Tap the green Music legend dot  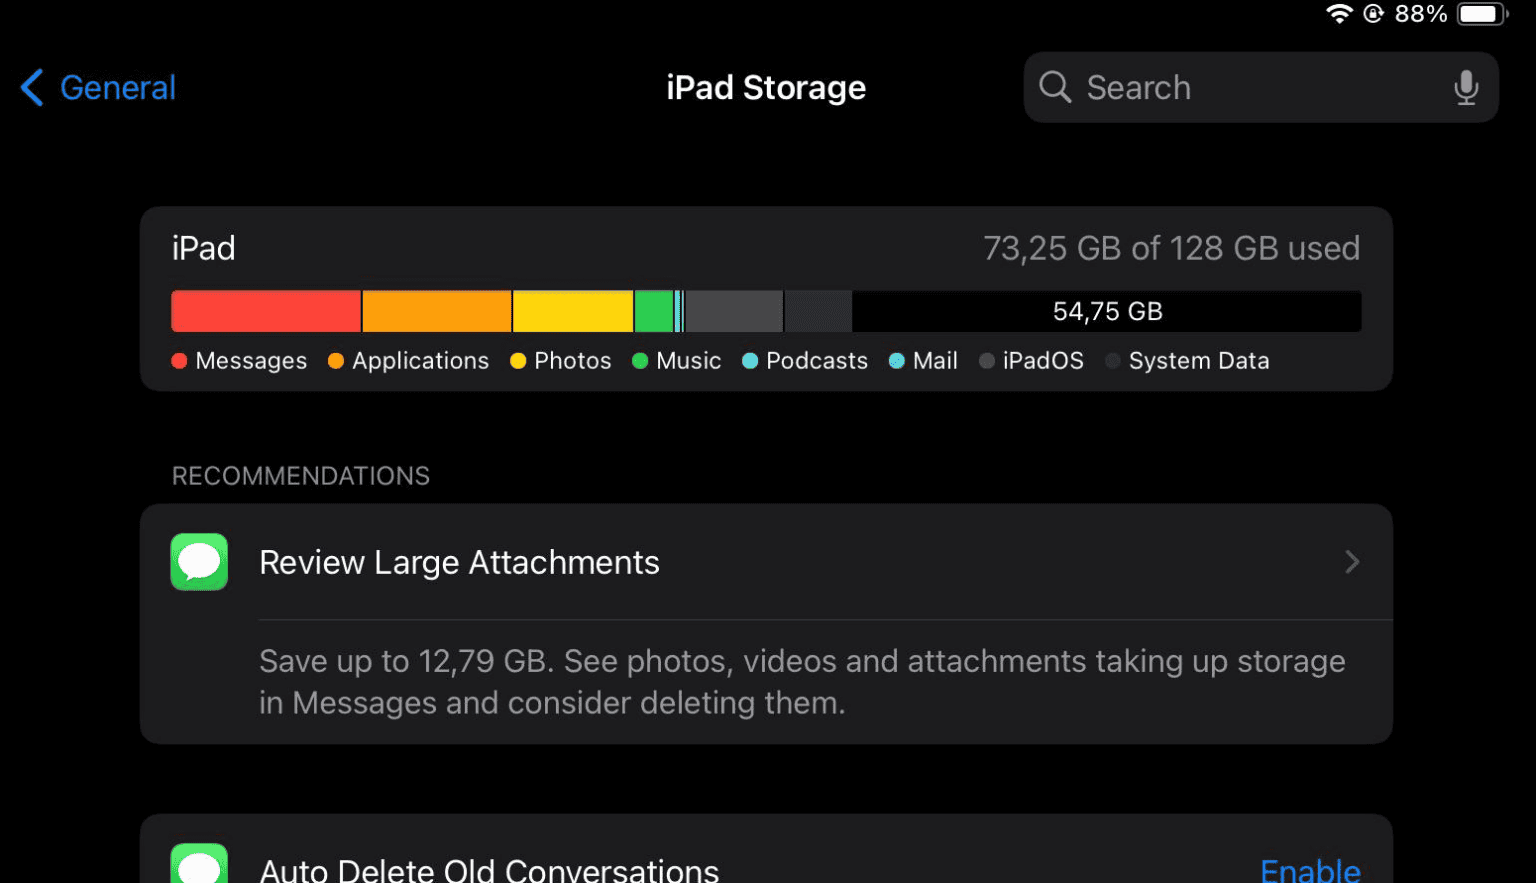click(641, 360)
